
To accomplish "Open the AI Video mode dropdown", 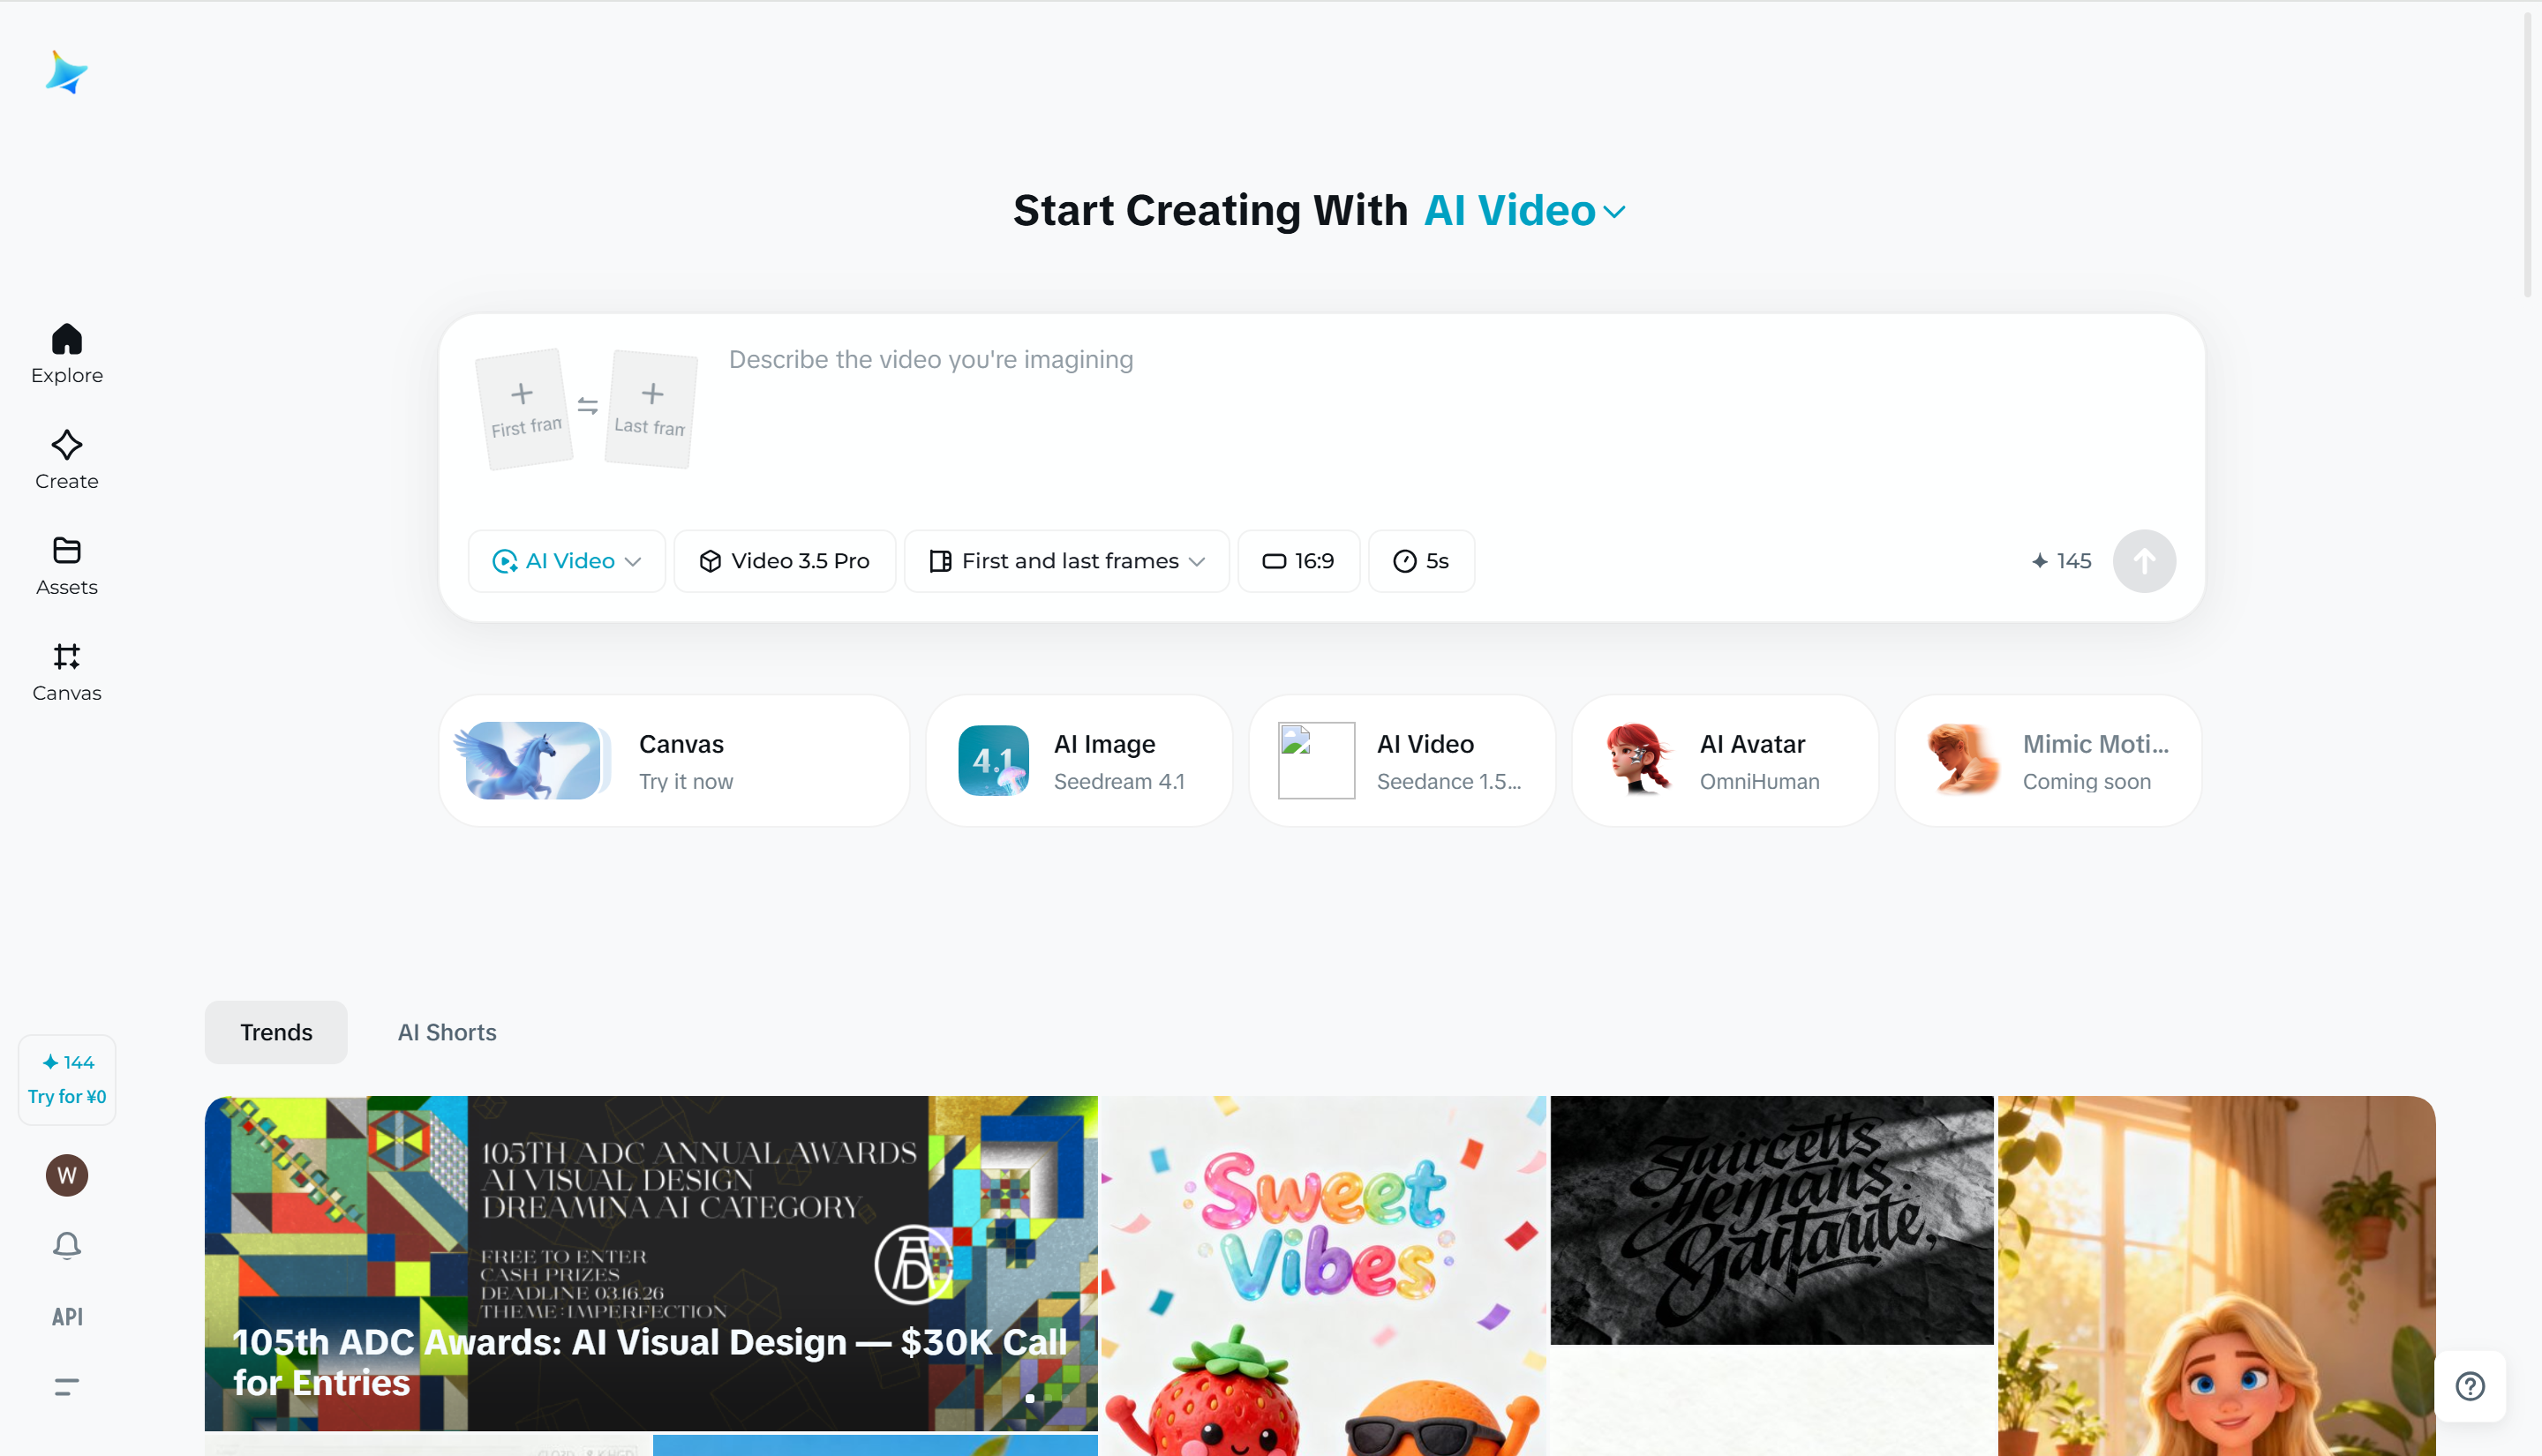I will pos(567,561).
